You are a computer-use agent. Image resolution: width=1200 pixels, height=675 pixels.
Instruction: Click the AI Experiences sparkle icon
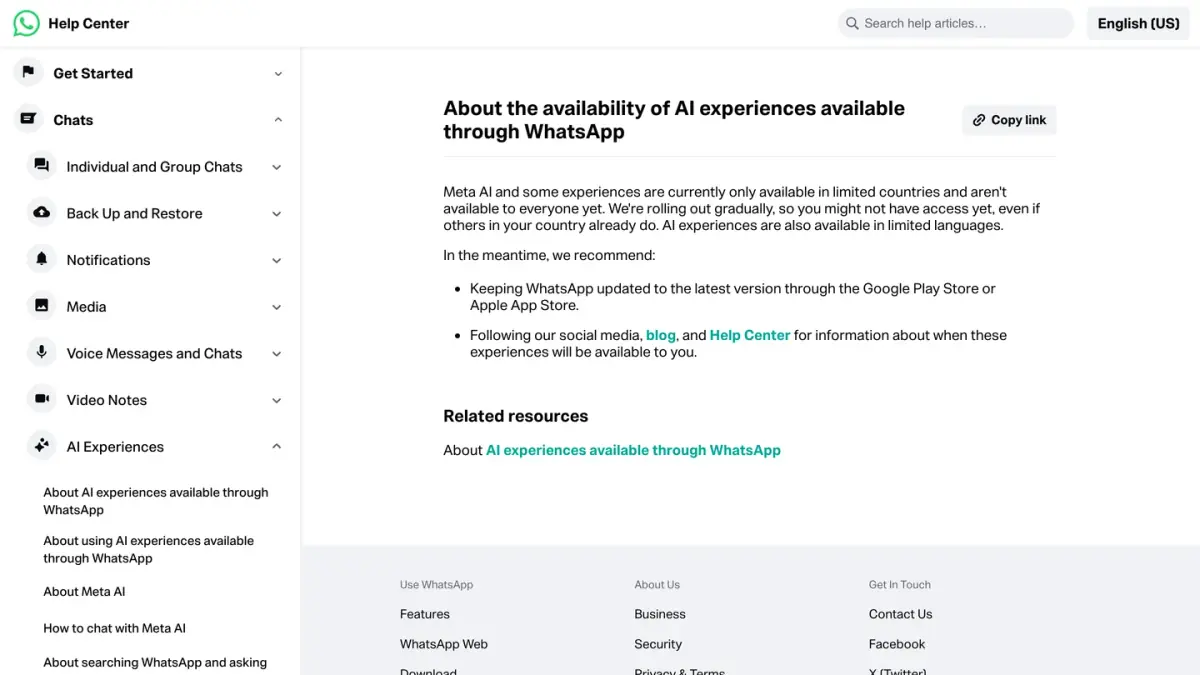tap(41, 446)
